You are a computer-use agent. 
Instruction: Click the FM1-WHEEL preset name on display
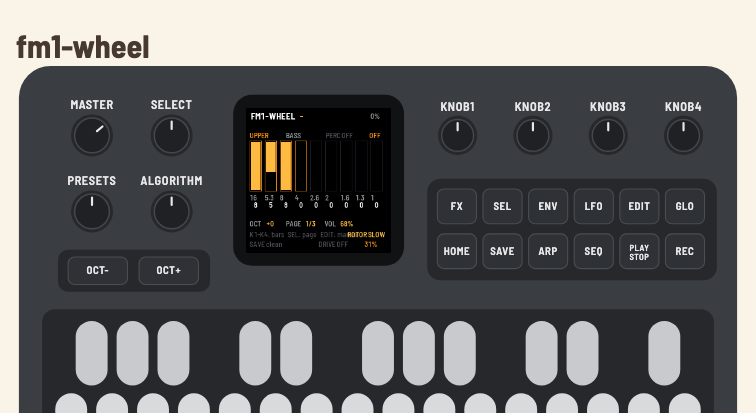273,117
